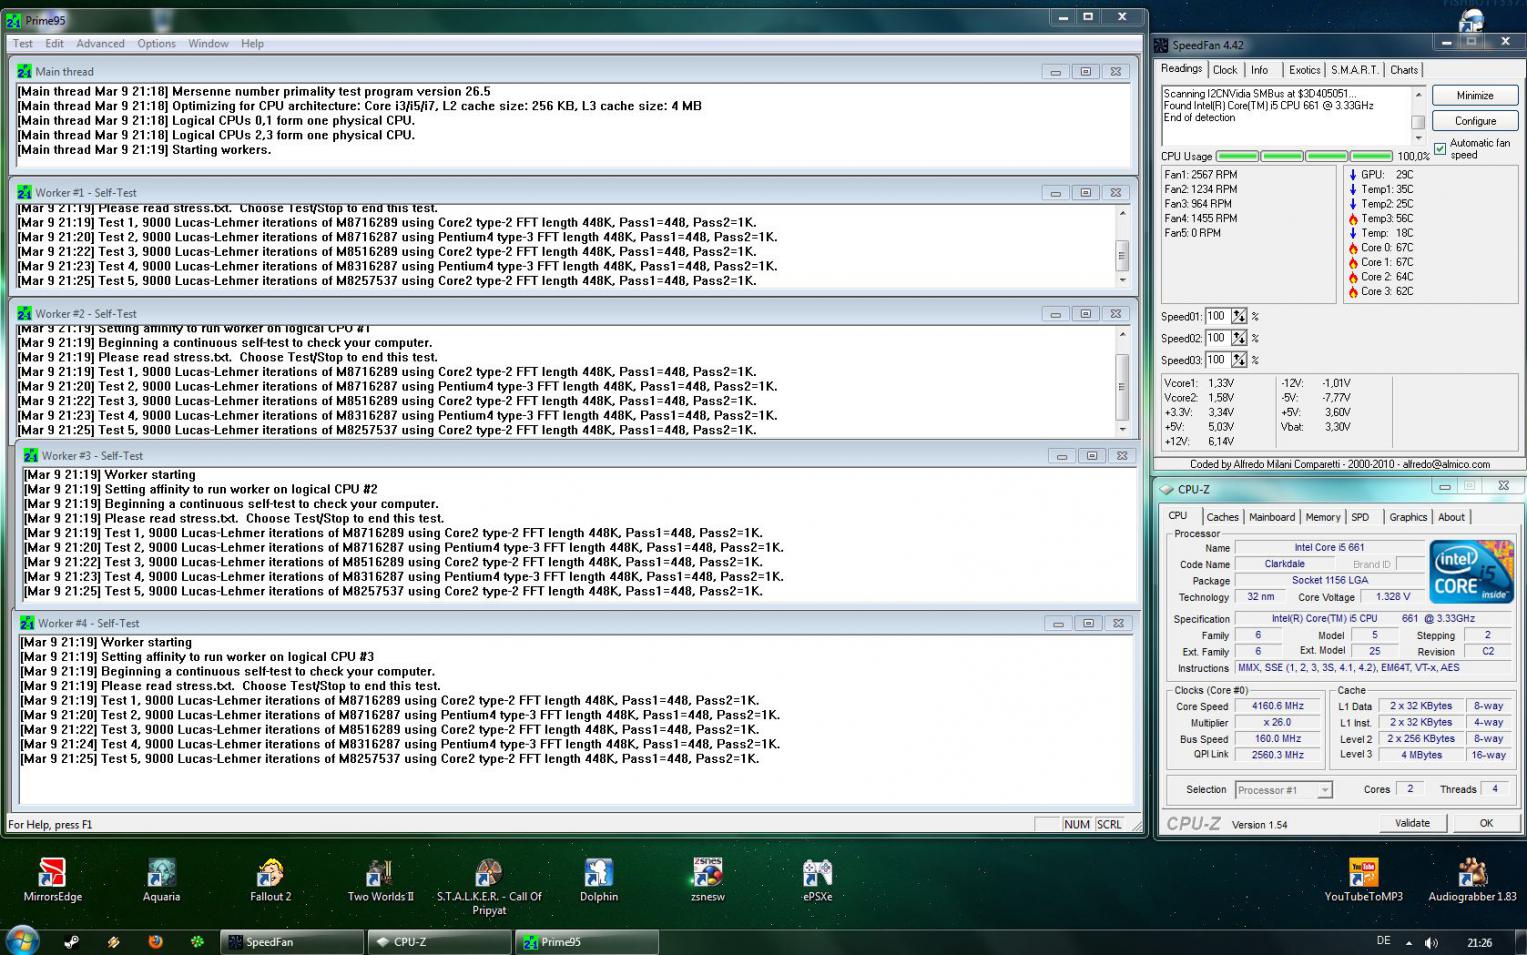Click the Worker #1 window icon
The width and height of the screenshot is (1527, 955).
coord(24,192)
